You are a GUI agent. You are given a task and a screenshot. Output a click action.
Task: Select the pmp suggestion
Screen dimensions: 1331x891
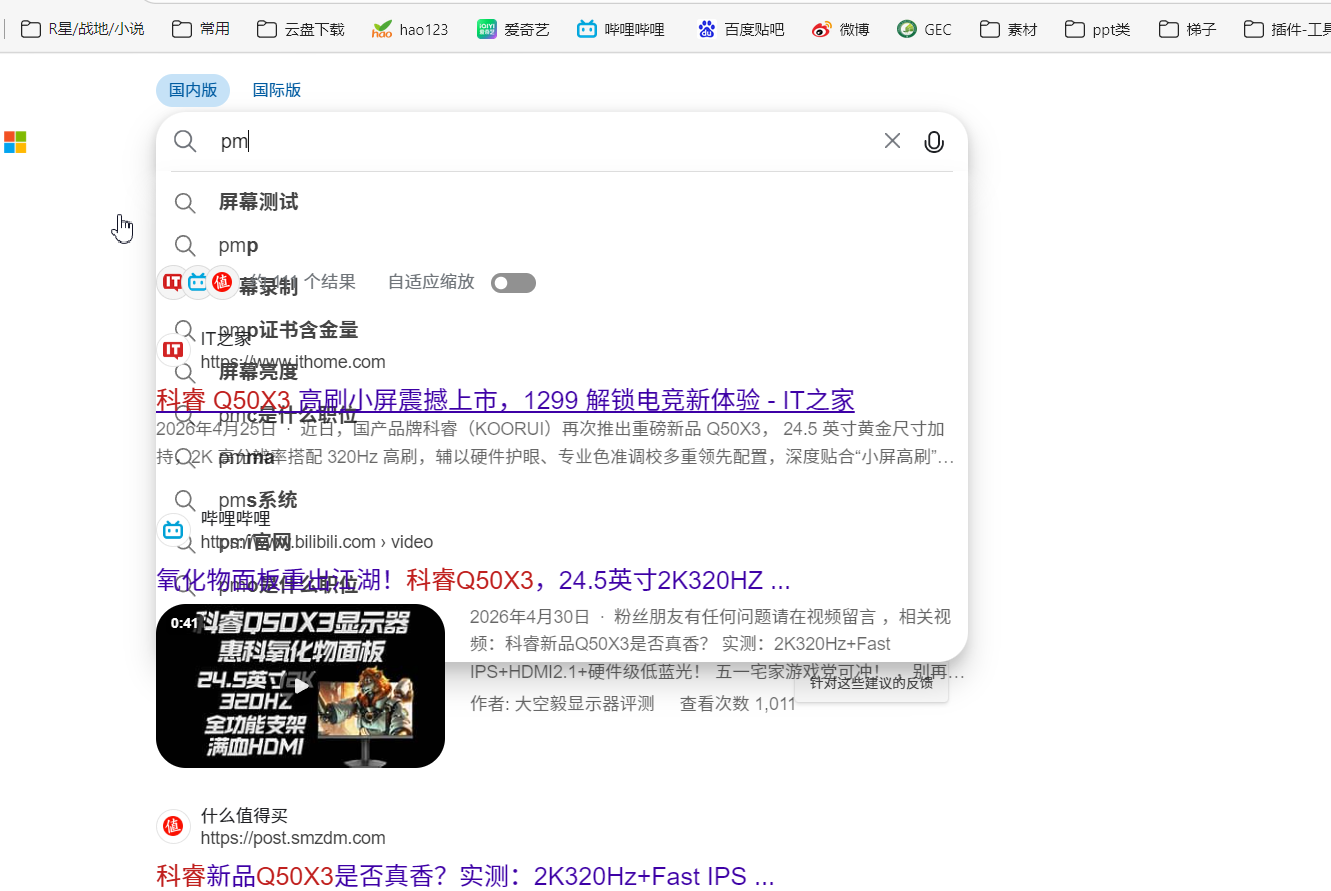(562, 246)
